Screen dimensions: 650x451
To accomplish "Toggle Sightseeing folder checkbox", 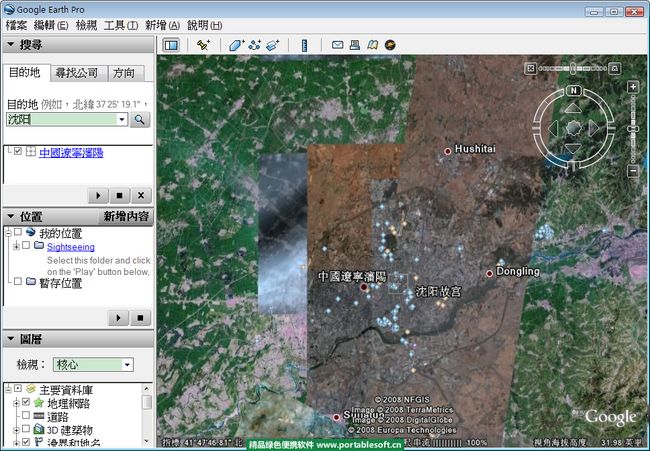I will tap(26, 245).
